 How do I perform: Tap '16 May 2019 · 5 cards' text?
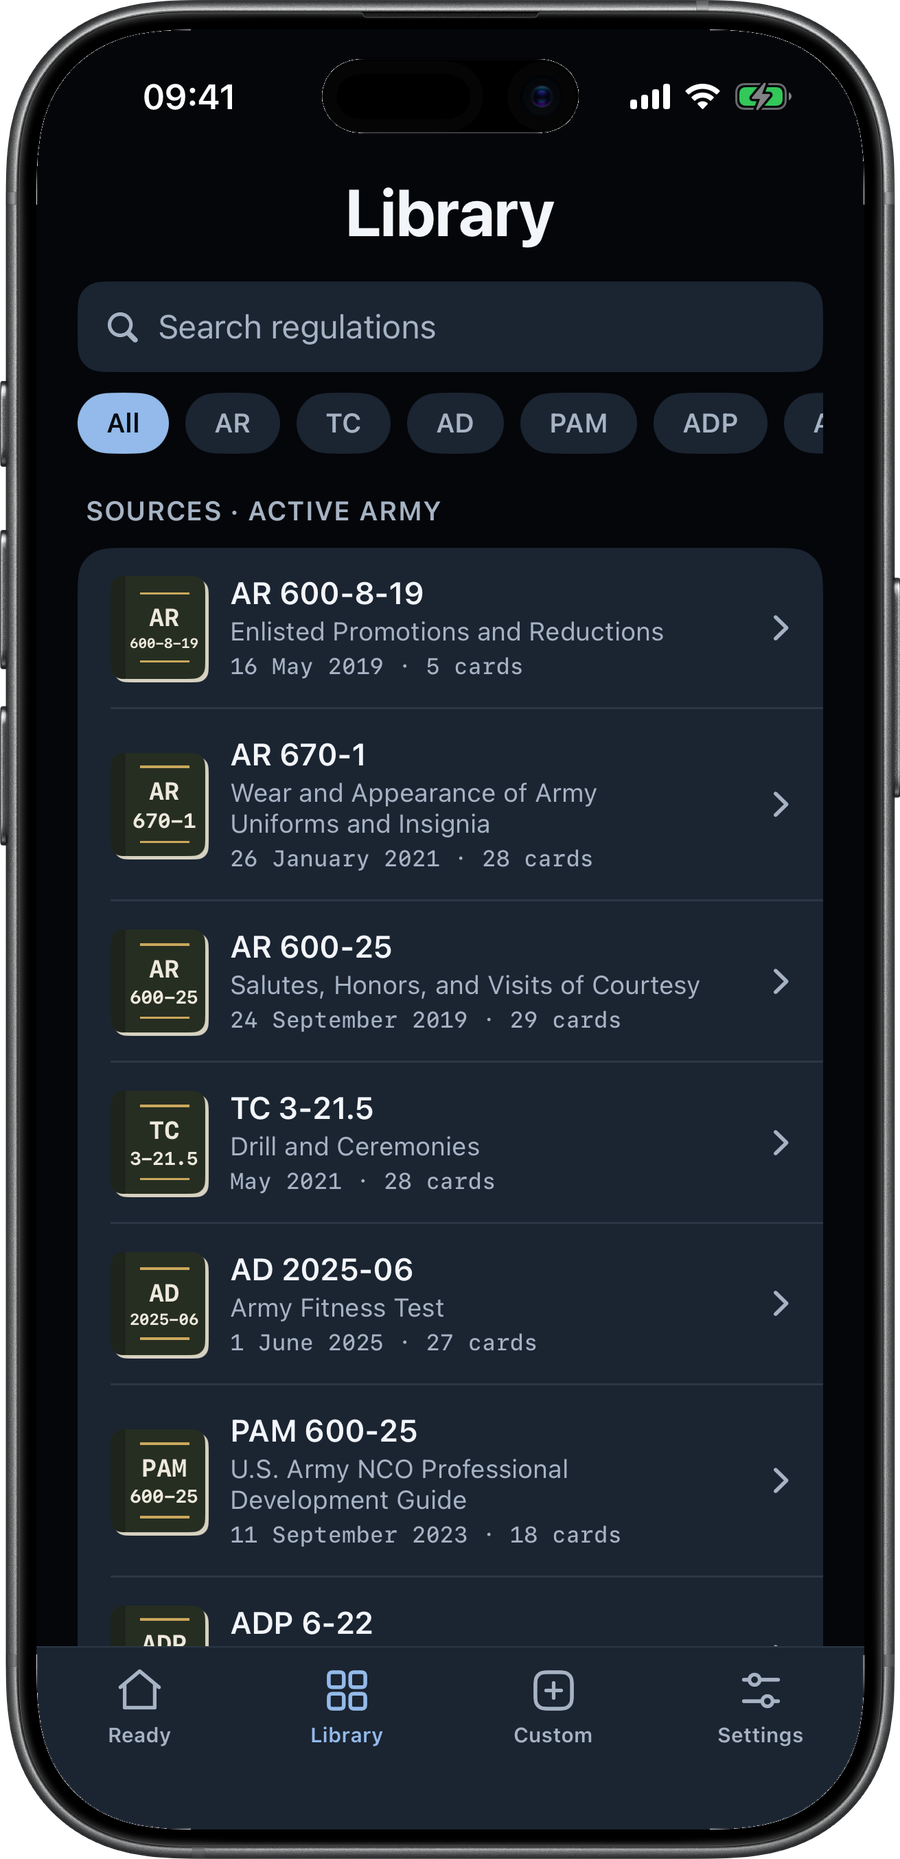(376, 667)
